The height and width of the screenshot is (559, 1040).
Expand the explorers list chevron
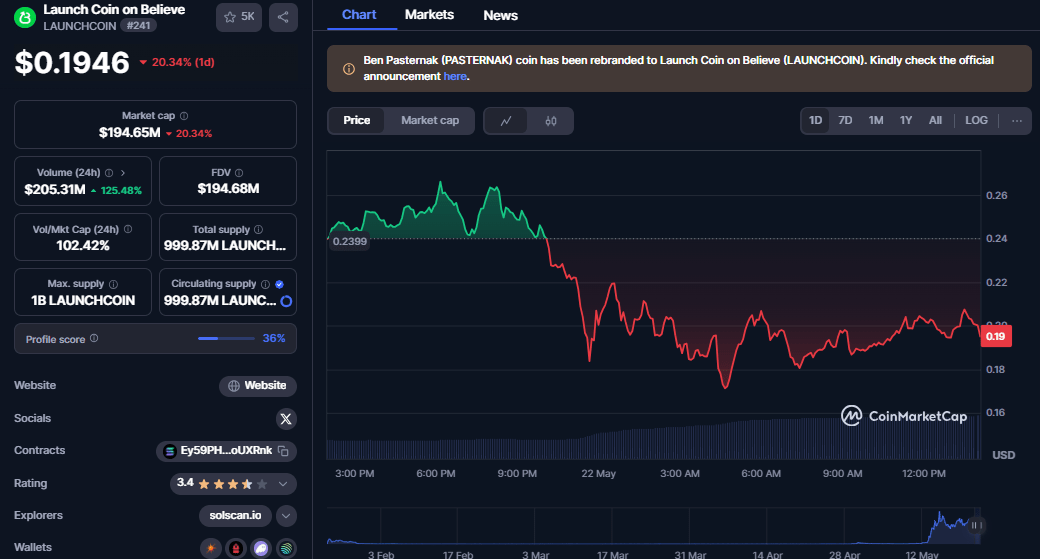tap(286, 516)
